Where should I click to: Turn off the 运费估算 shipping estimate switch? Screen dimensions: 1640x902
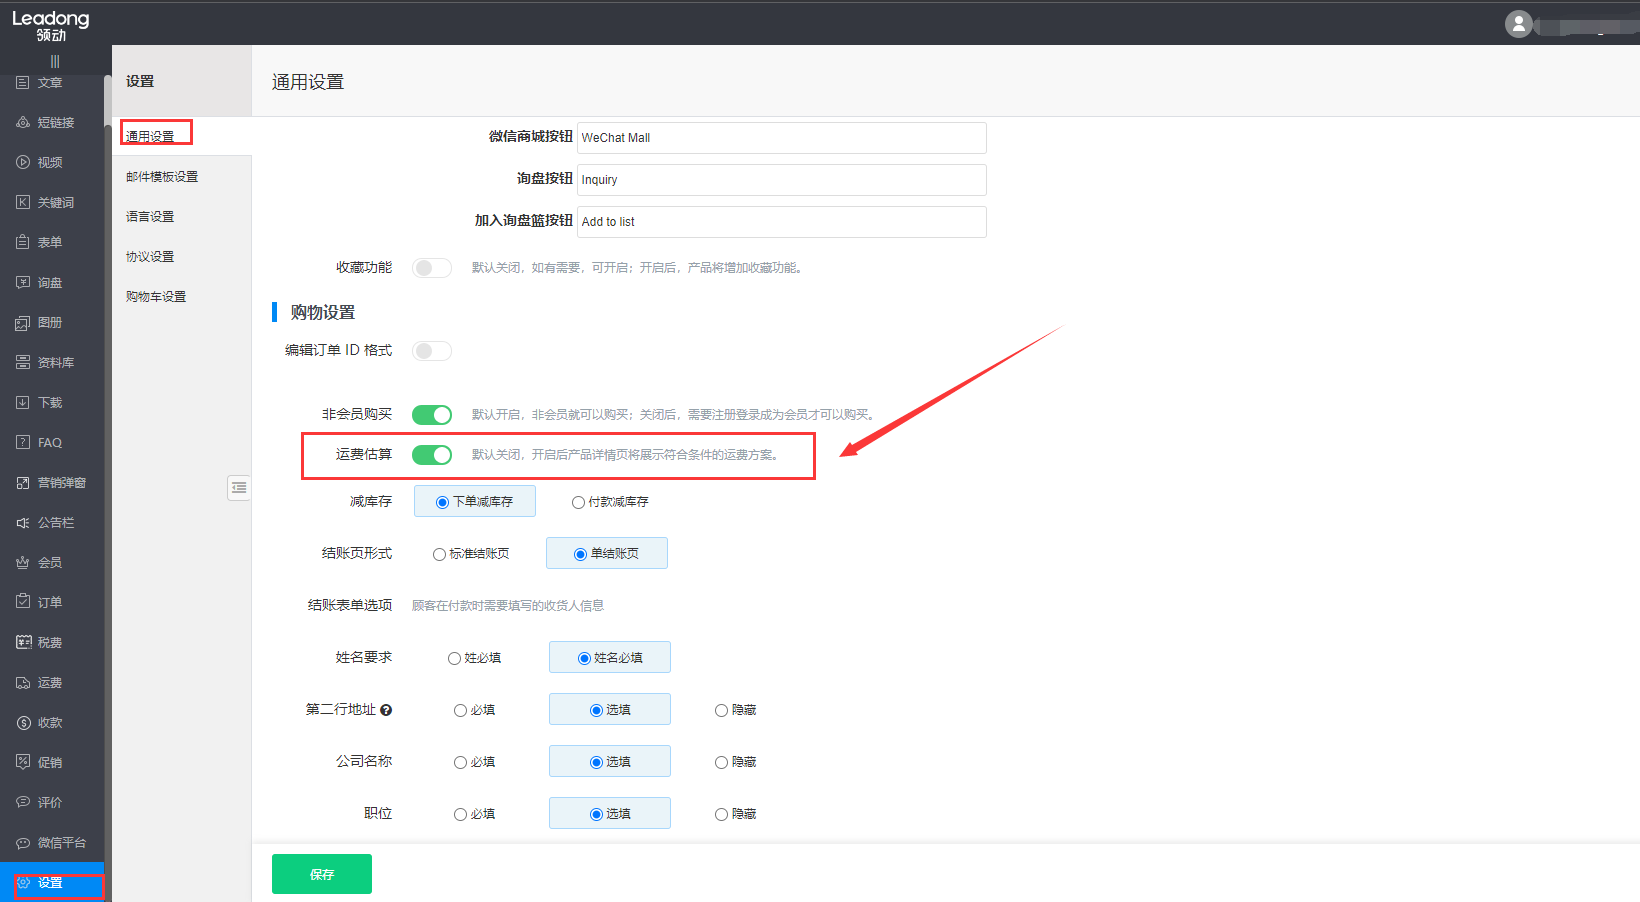coord(432,455)
